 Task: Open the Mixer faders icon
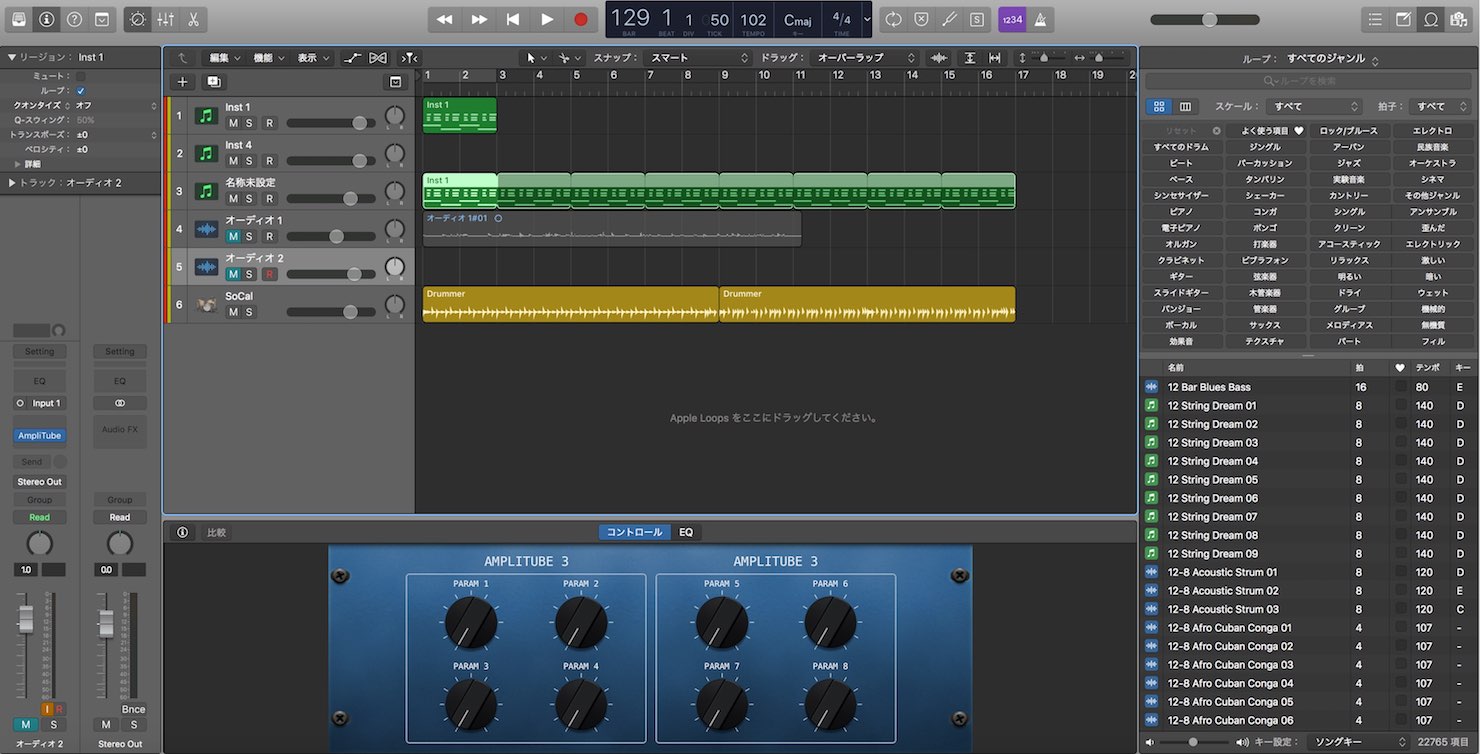[x=166, y=19]
